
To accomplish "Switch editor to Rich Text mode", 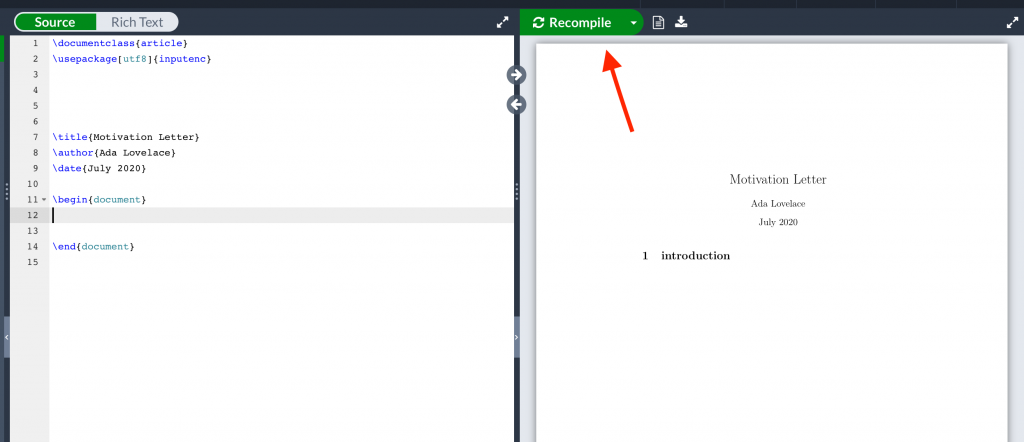I will (137, 22).
